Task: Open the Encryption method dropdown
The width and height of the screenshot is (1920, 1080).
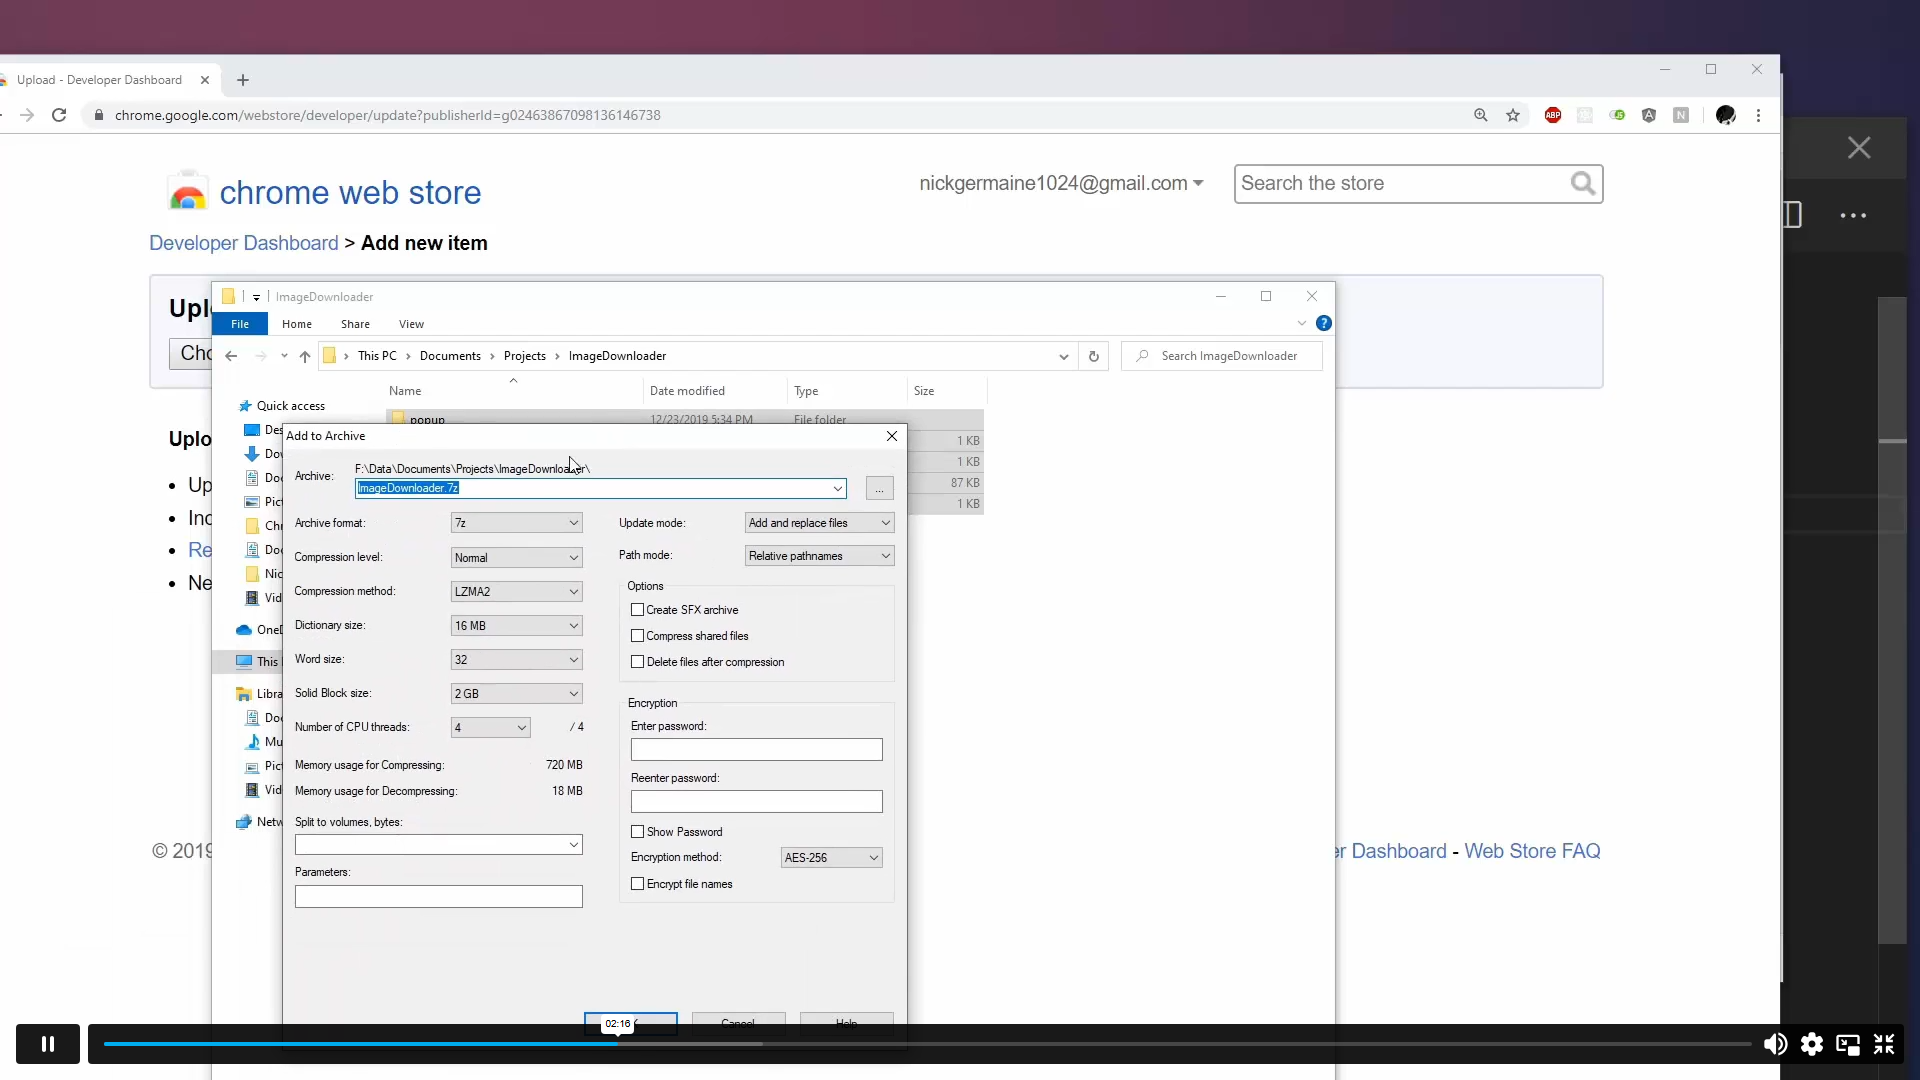Action: [831, 858]
